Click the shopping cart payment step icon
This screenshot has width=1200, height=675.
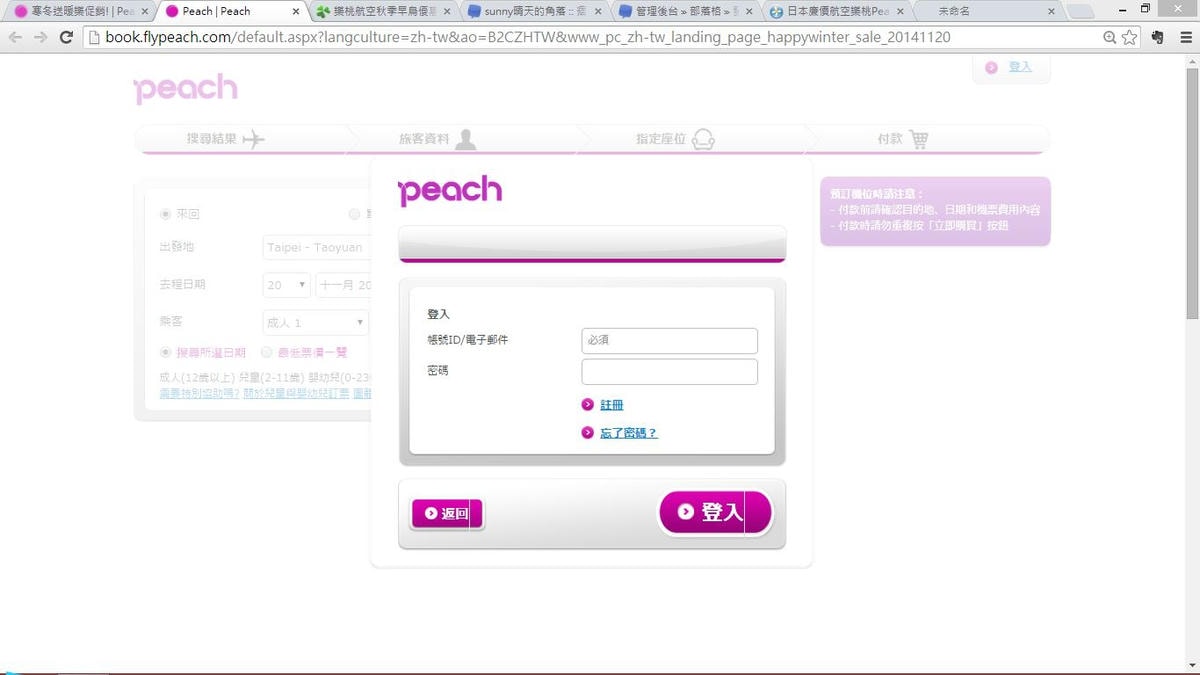coord(918,139)
